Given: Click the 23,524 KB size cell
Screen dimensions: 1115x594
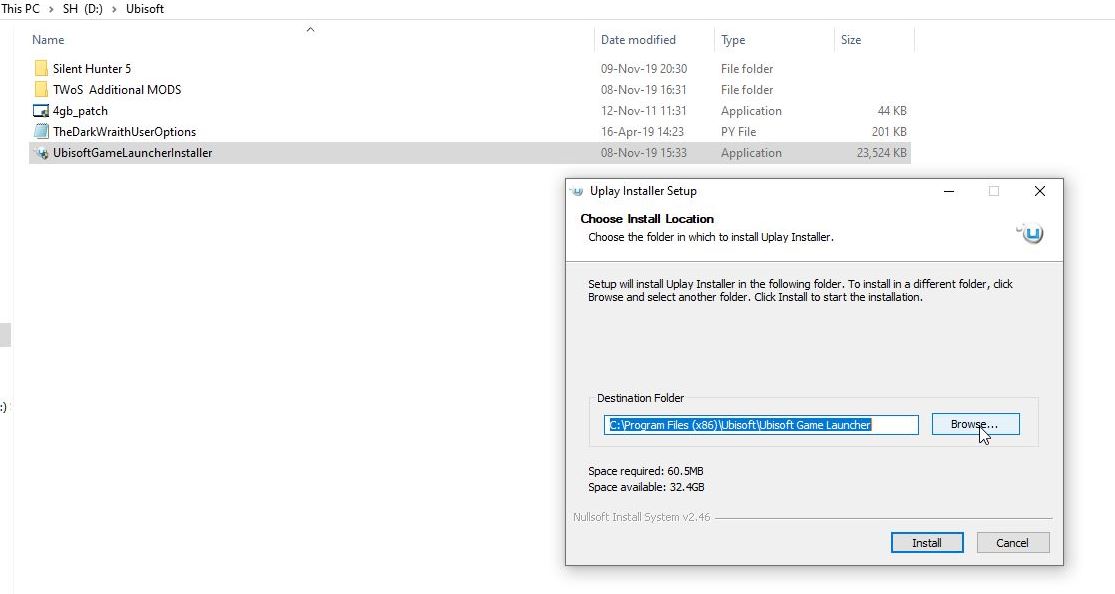Looking at the screenshot, I should (881, 153).
